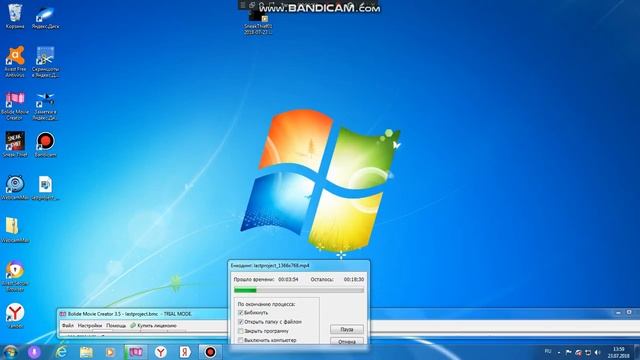640x360 pixels.
Task: Open the Avast icon in the system tray
Action: [578, 352]
